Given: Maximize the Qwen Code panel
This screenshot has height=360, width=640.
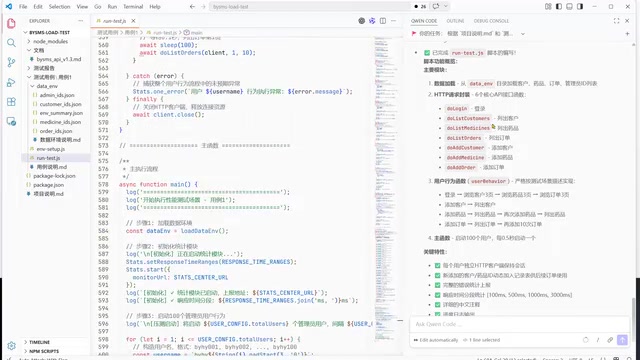Looking at the screenshot, I should pyautogui.click(x=616, y=21).
